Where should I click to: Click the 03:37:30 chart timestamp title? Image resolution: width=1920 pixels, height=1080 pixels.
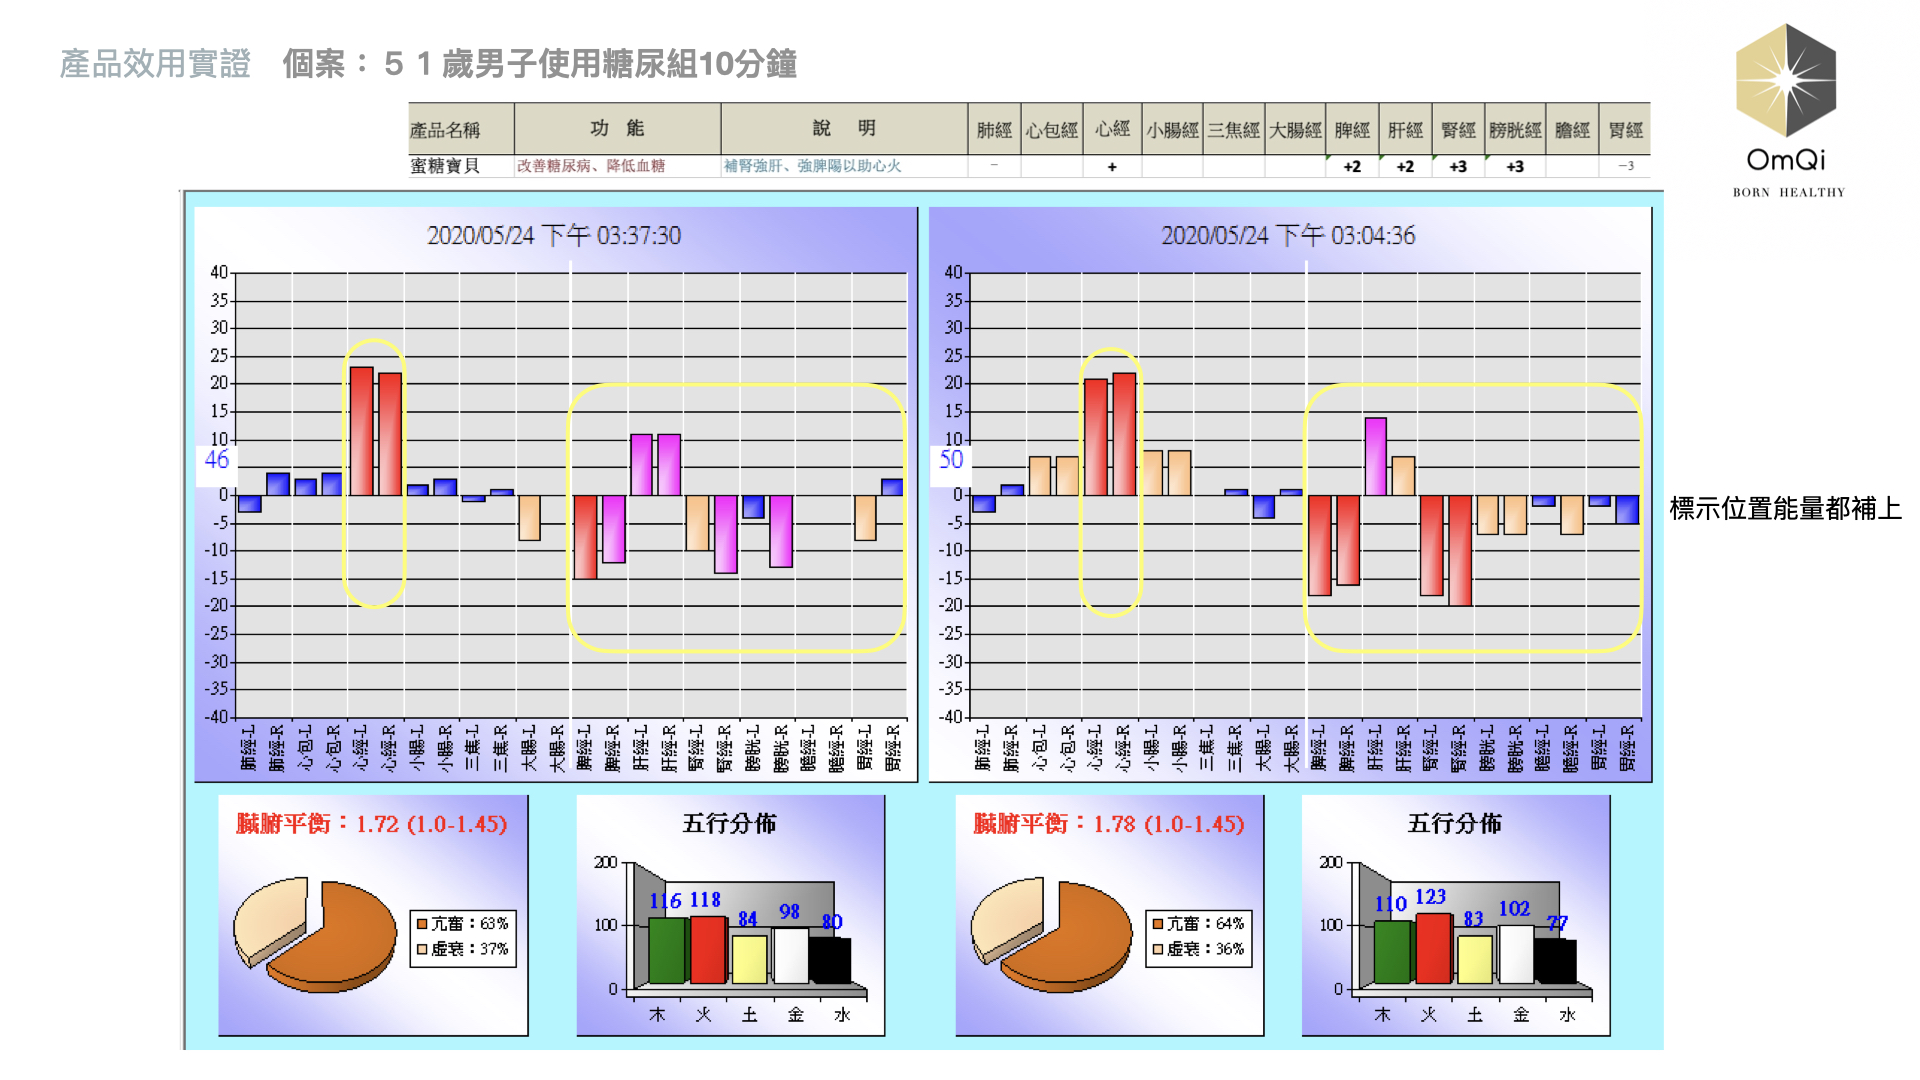pyautogui.click(x=554, y=236)
